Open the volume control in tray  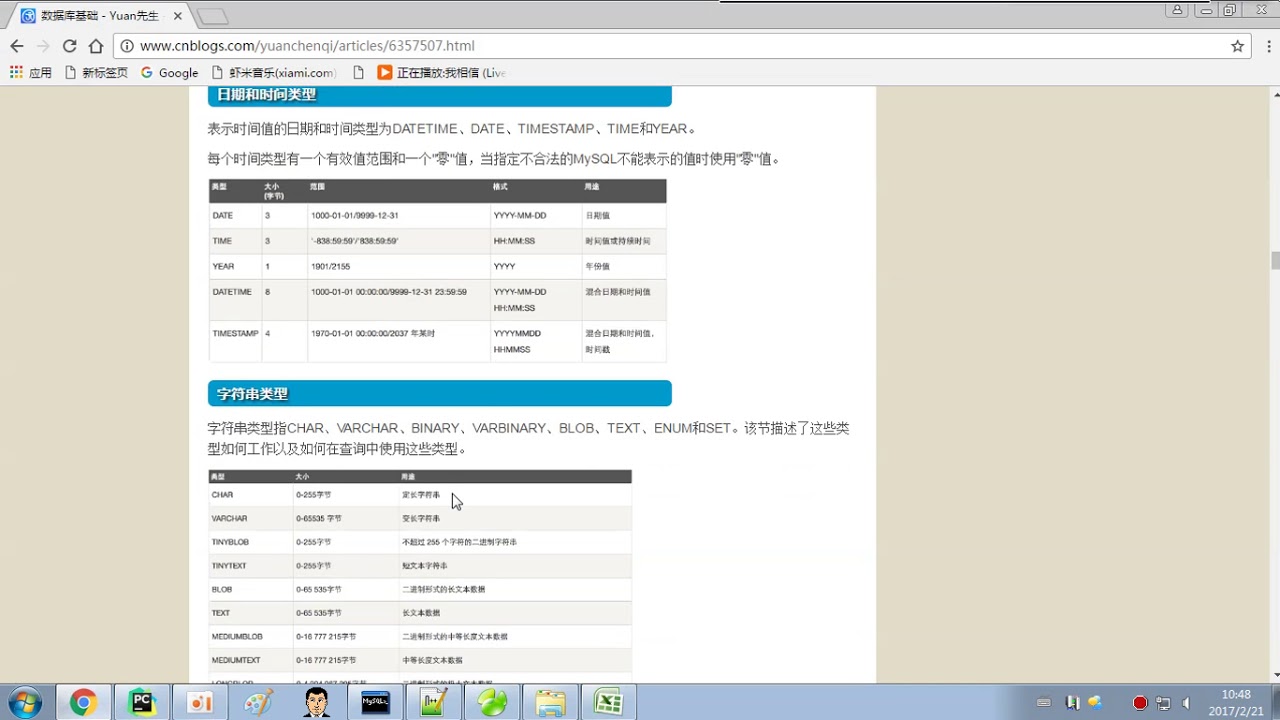[1186, 703]
